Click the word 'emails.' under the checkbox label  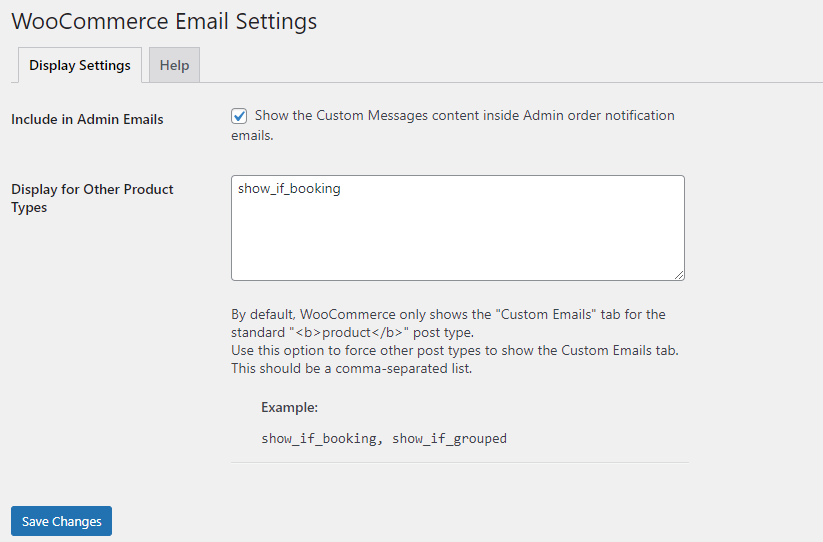[252, 135]
